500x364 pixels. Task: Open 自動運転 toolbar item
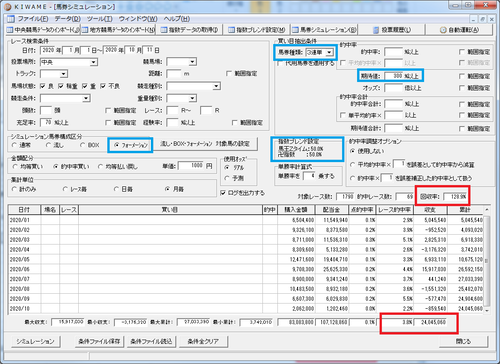click(459, 30)
